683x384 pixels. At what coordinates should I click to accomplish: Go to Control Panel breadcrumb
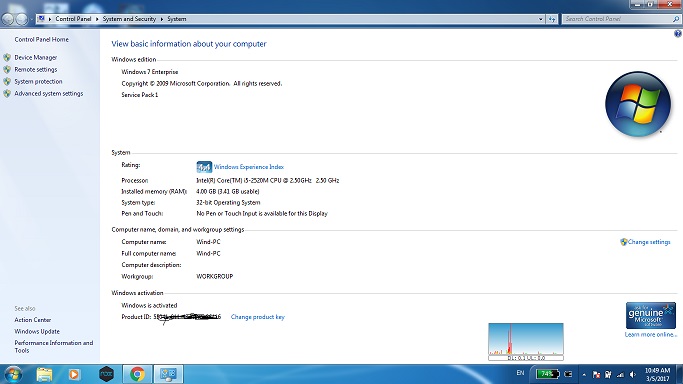tap(73, 19)
